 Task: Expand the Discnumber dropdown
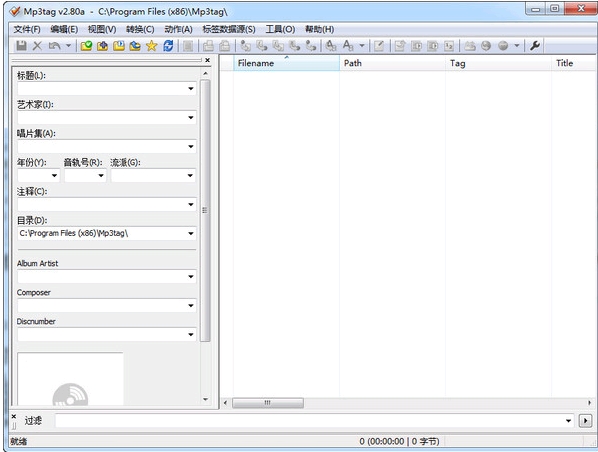pos(191,335)
